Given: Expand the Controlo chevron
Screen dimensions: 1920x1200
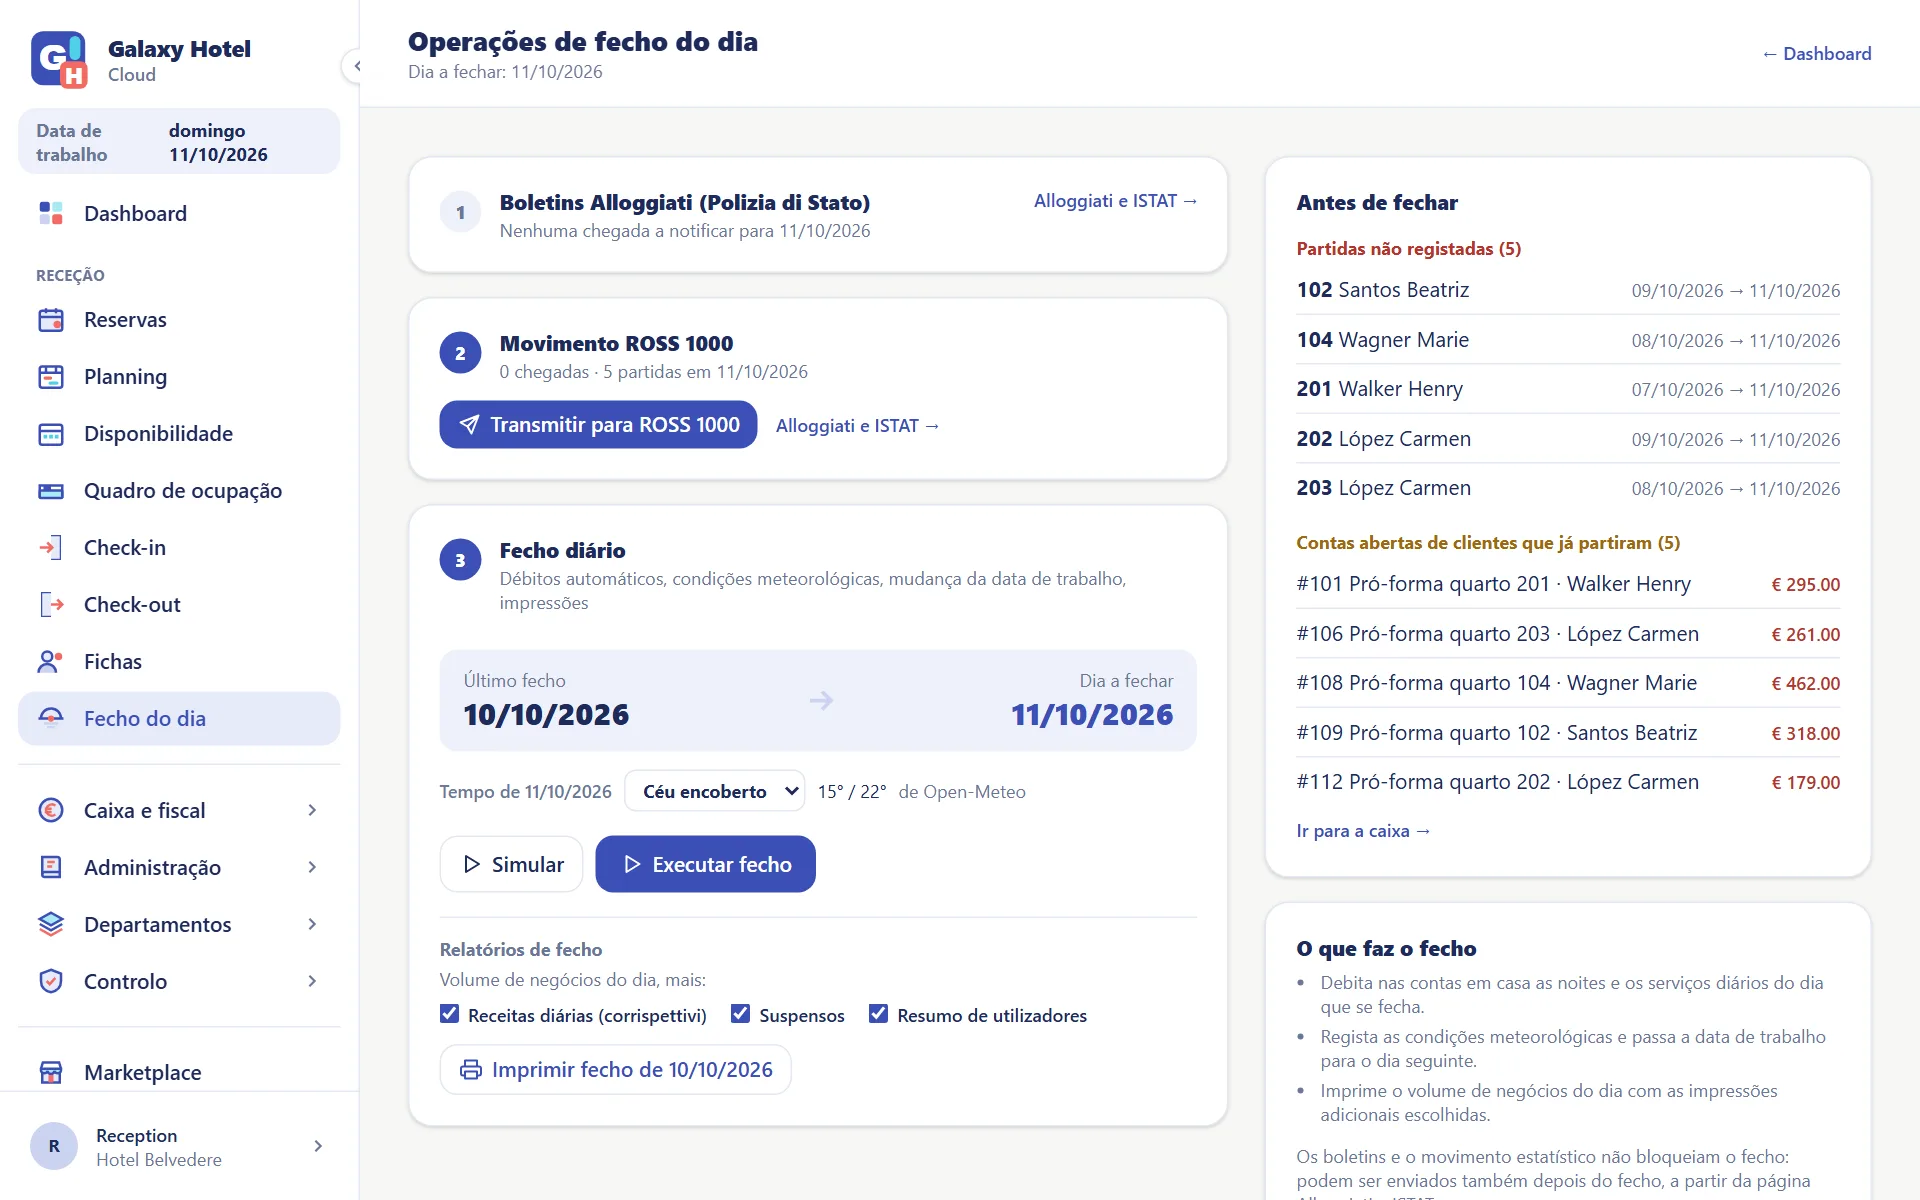Looking at the screenshot, I should coord(312,981).
